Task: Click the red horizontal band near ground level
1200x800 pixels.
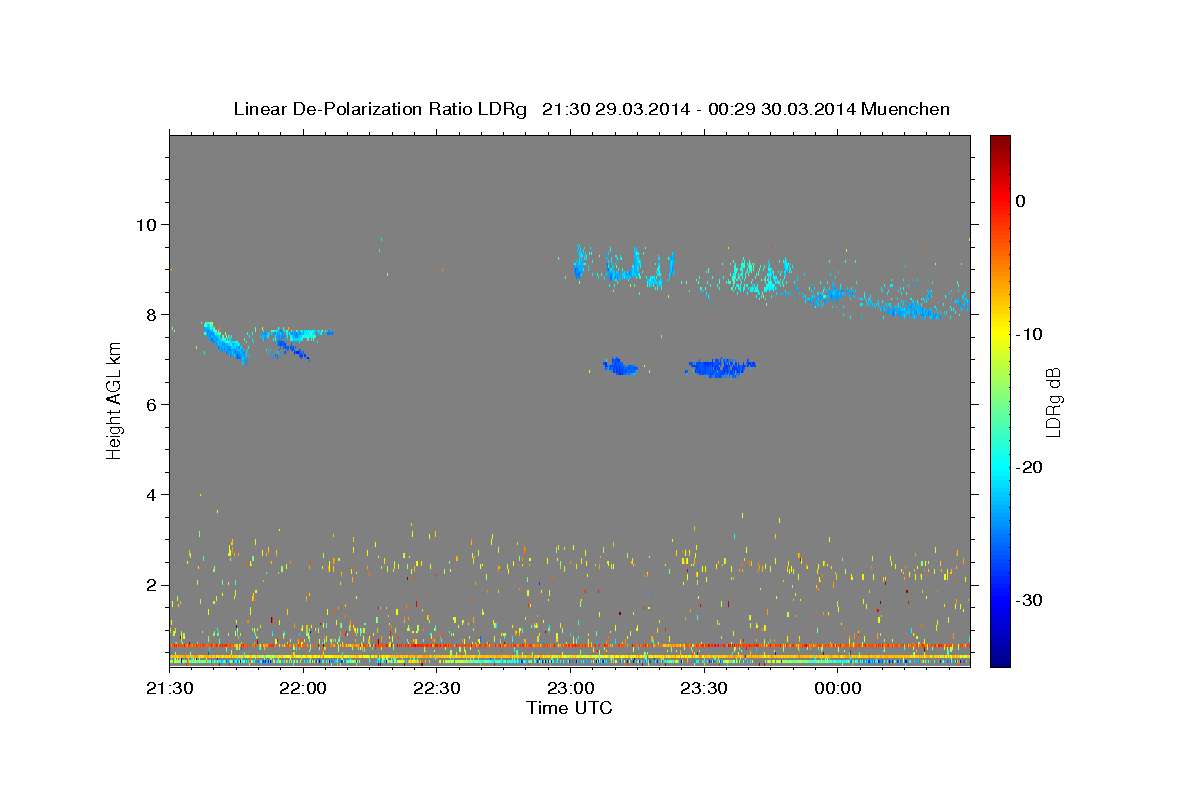Action: point(570,646)
